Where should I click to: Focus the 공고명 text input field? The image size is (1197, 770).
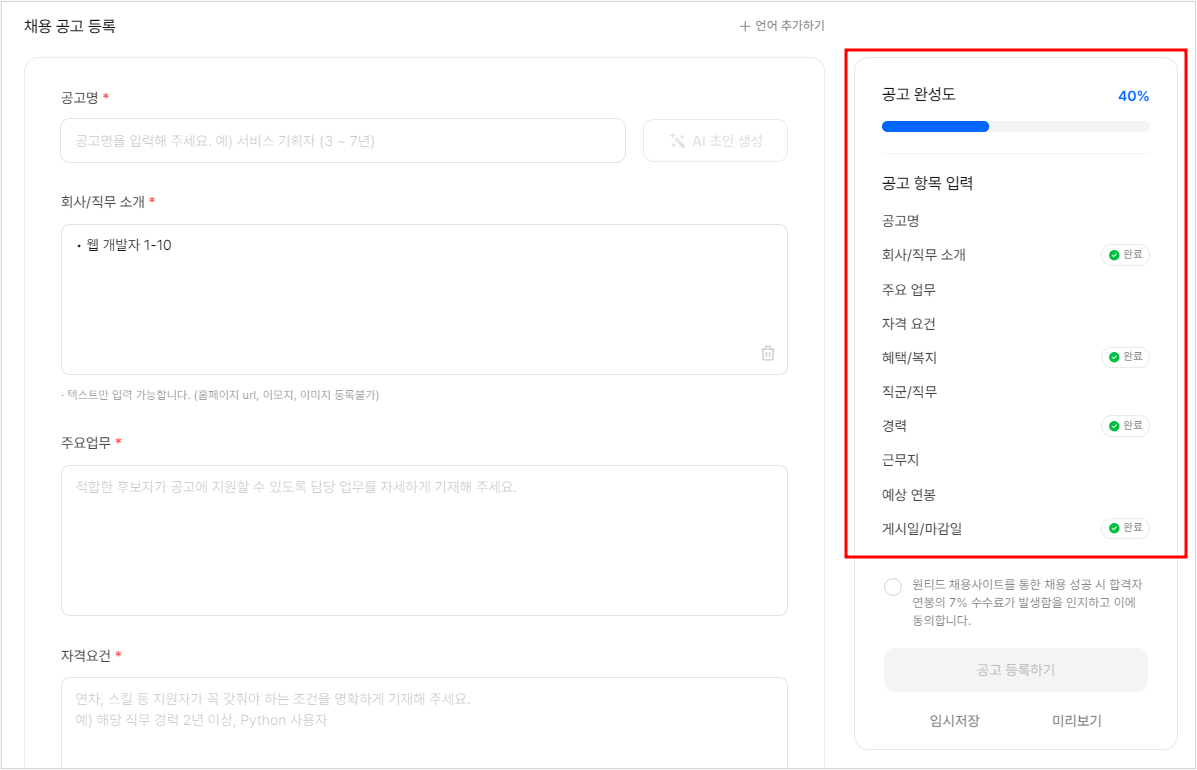tap(342, 141)
